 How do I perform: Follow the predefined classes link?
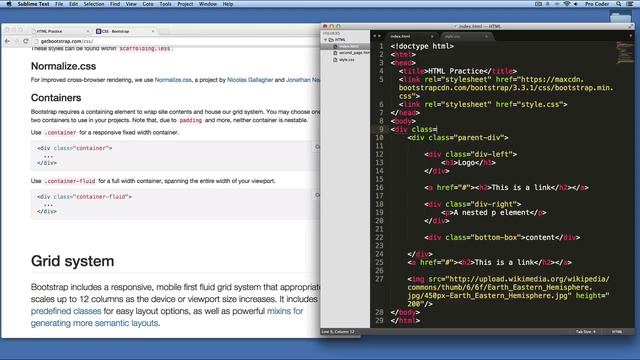[x=66, y=311]
